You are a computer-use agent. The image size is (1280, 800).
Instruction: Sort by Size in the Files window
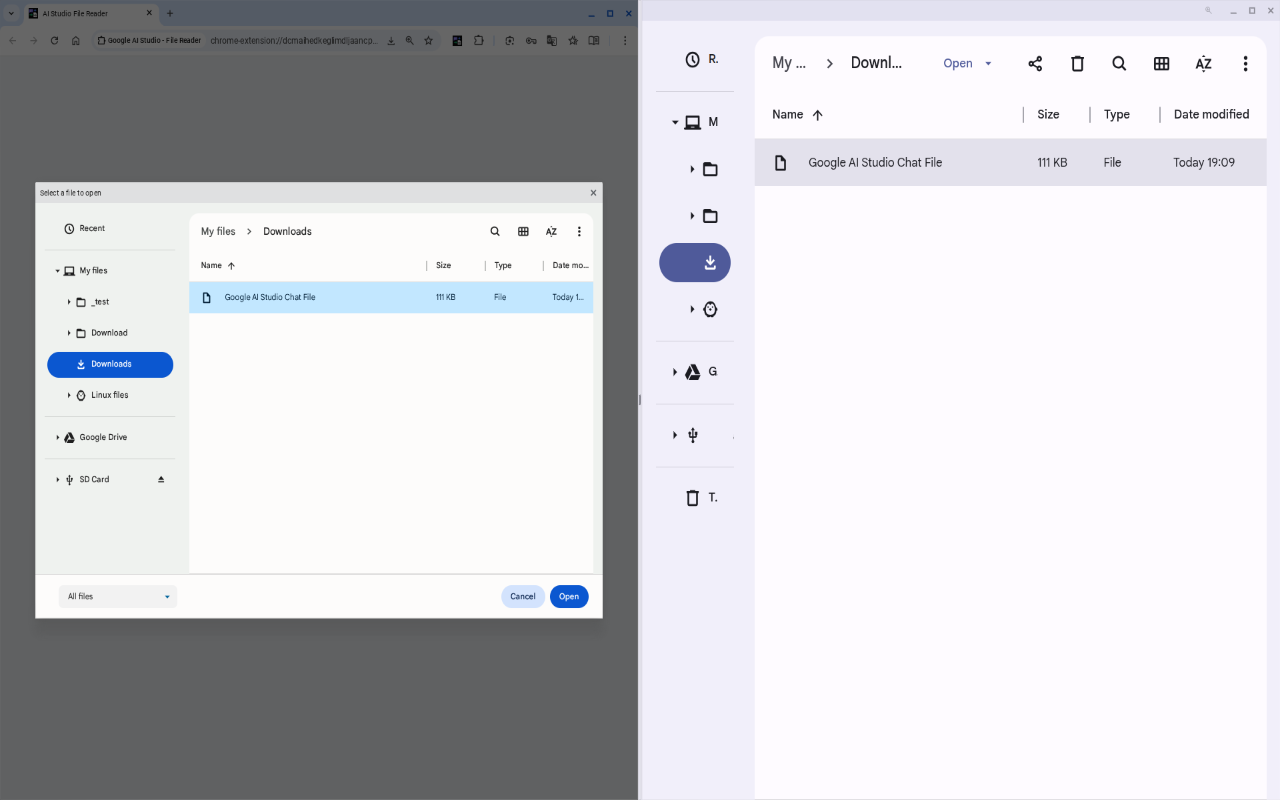(1048, 115)
